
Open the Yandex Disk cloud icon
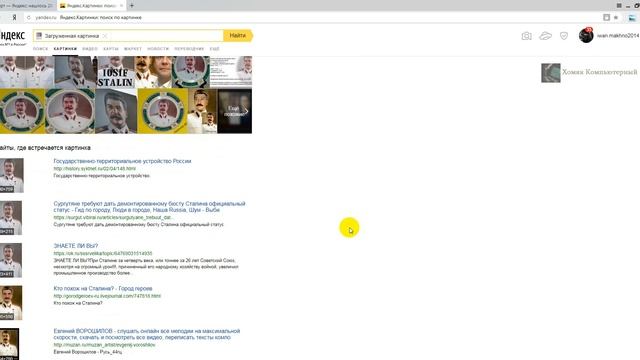tap(545, 36)
